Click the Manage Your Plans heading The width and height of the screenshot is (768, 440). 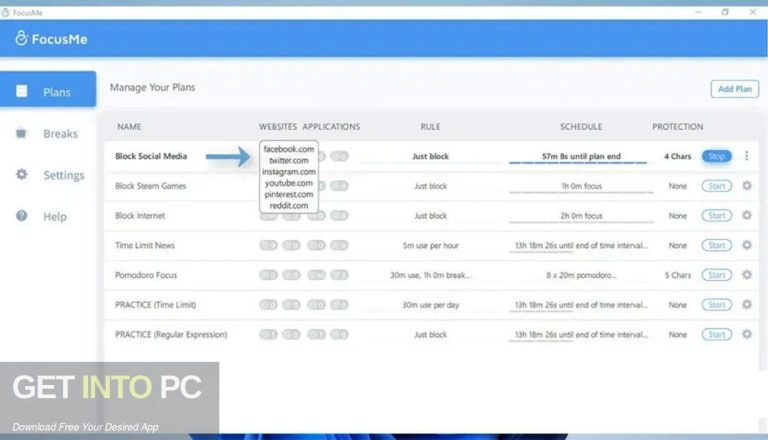click(152, 87)
